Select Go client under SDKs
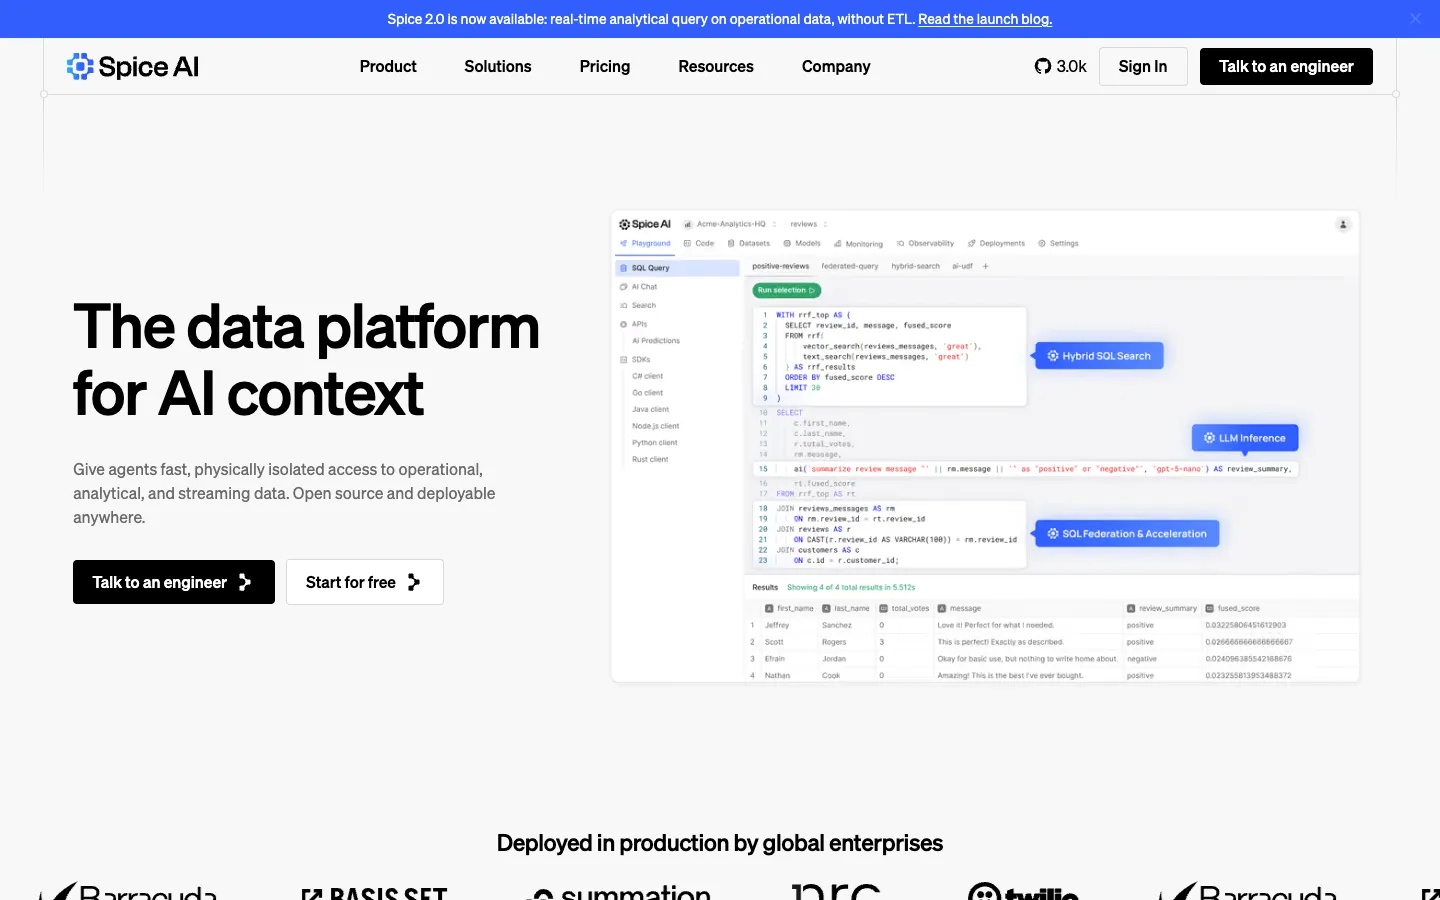The height and width of the screenshot is (900, 1440). (x=647, y=393)
